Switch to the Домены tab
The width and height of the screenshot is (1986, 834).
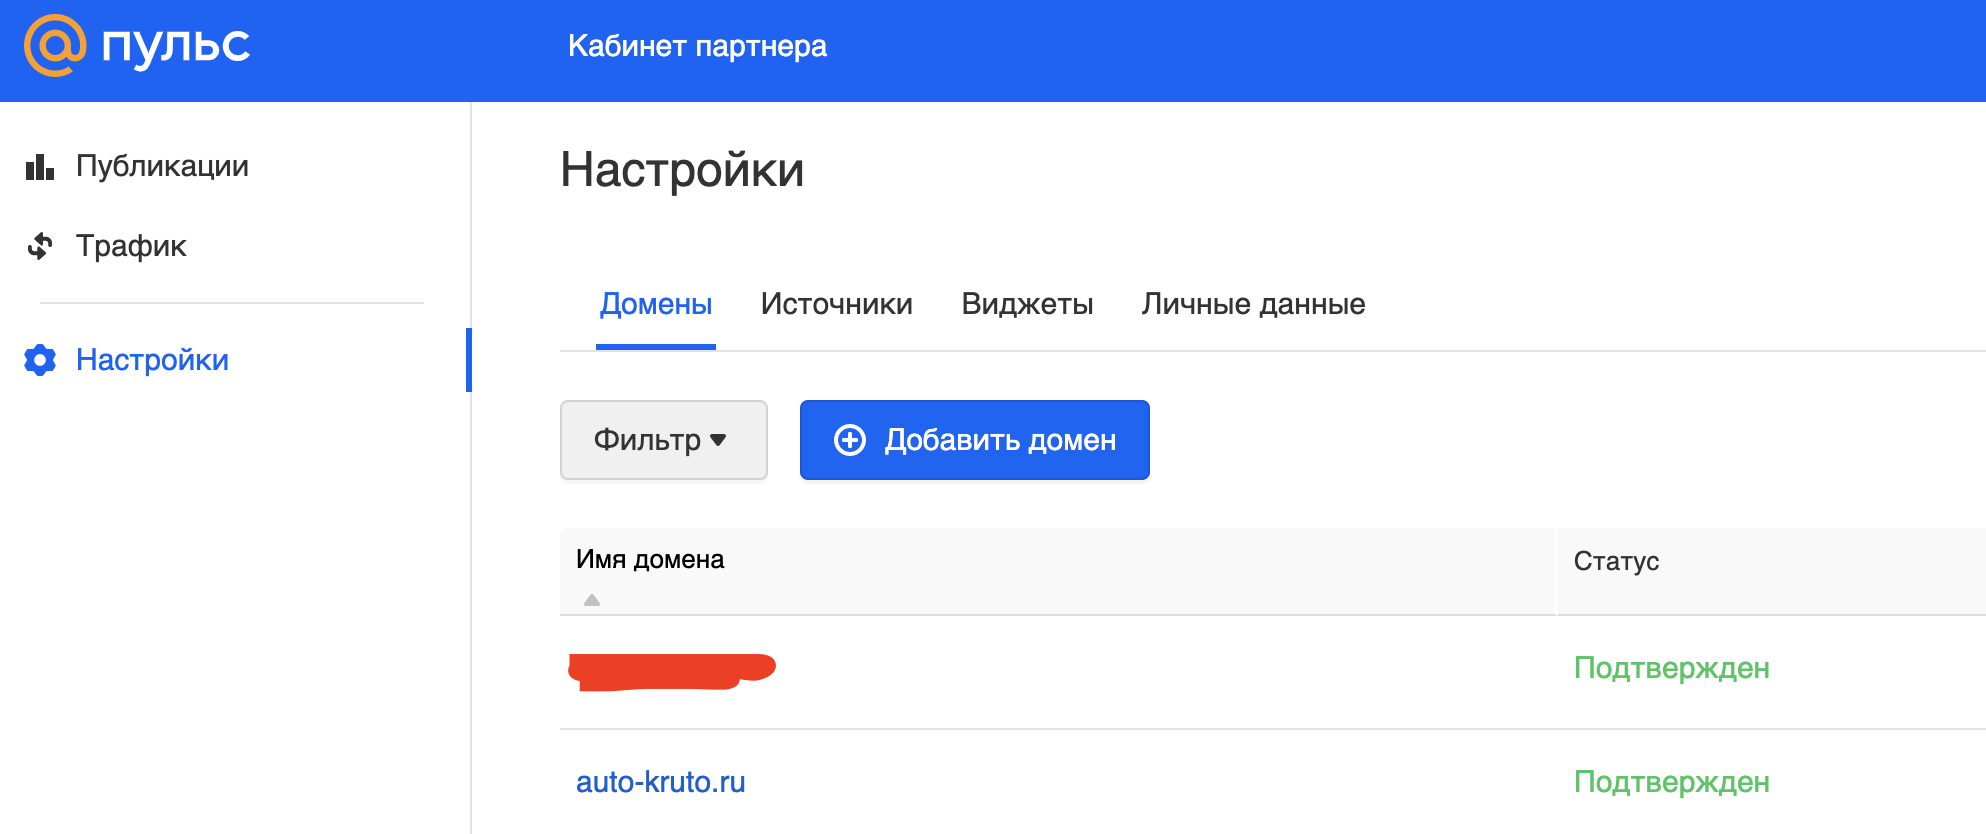(656, 304)
